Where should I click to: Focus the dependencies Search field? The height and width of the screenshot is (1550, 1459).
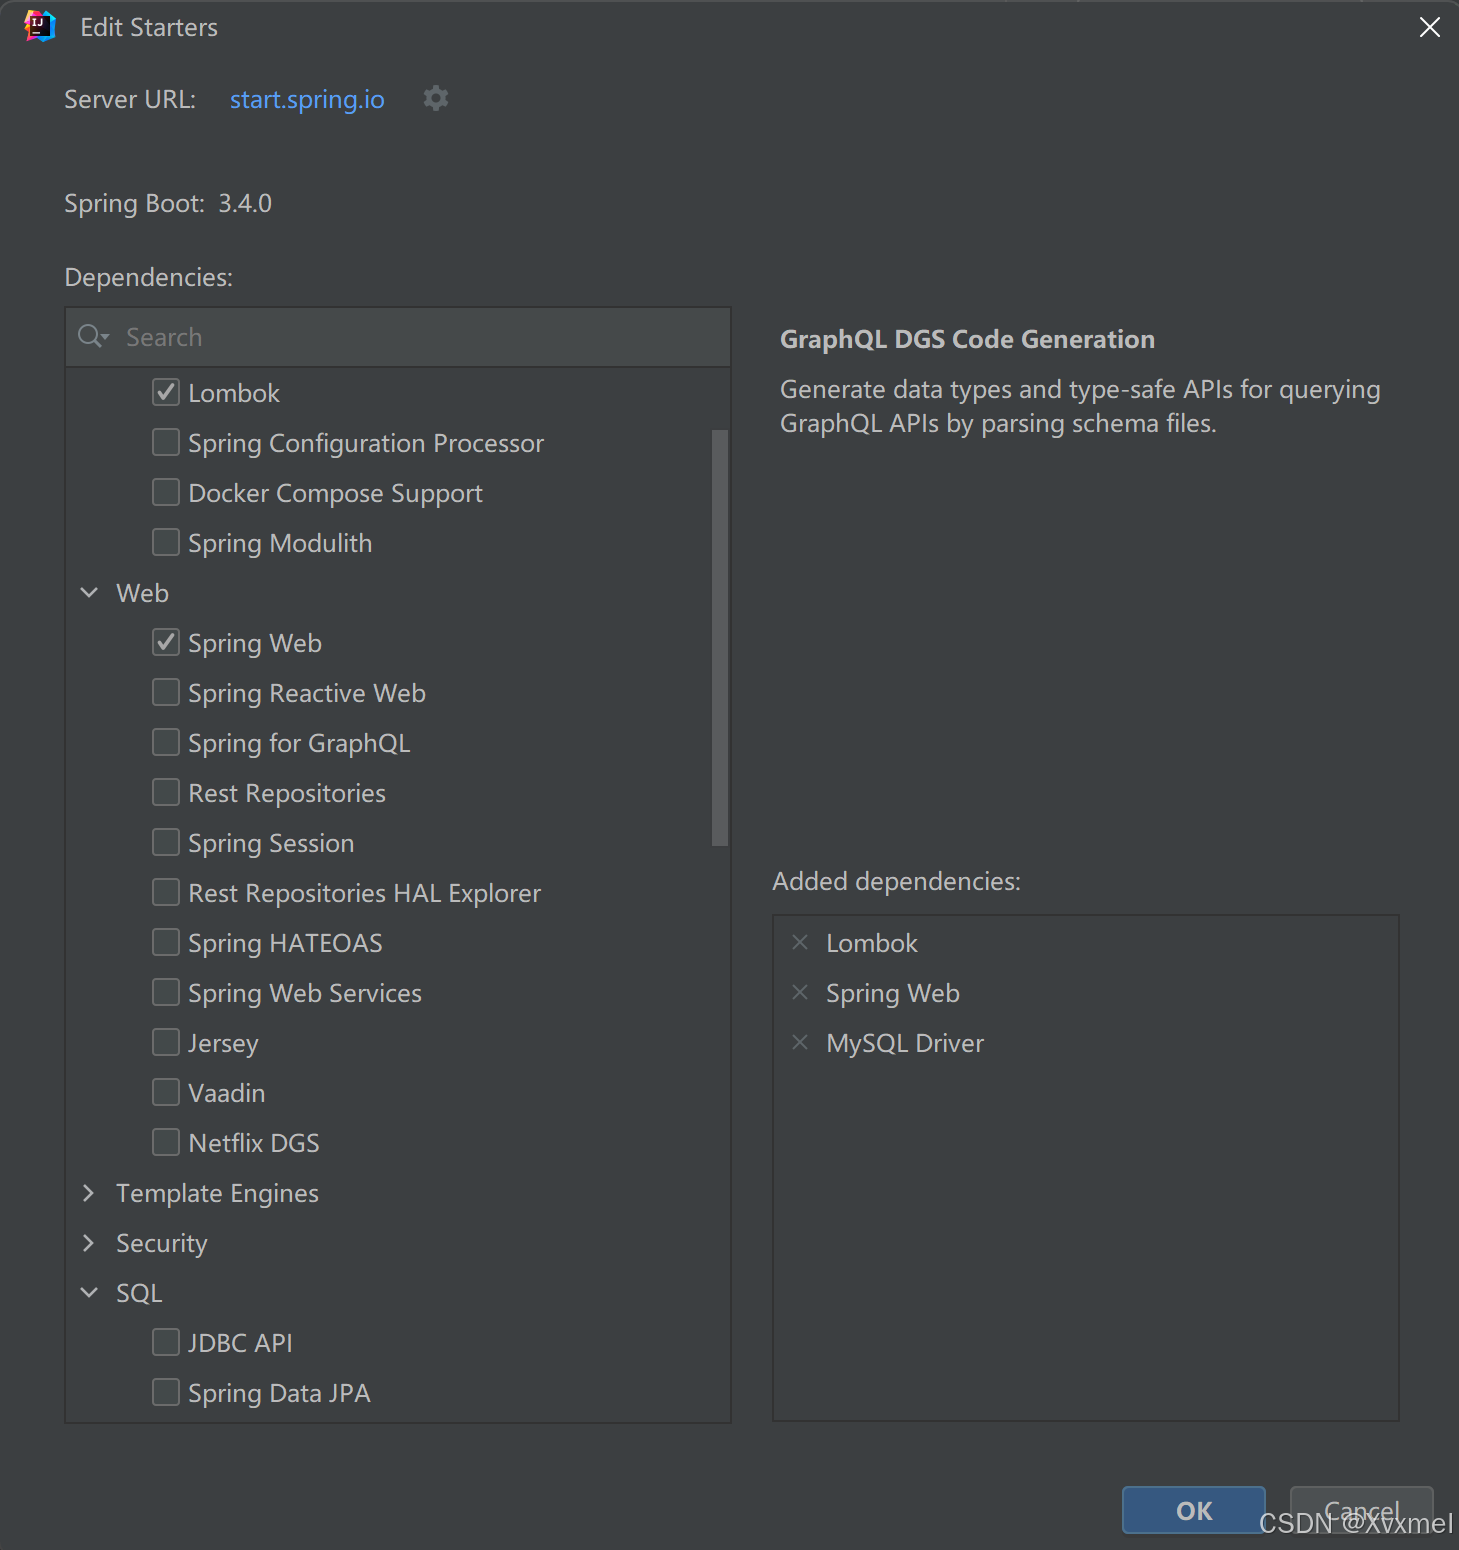[x=398, y=337]
